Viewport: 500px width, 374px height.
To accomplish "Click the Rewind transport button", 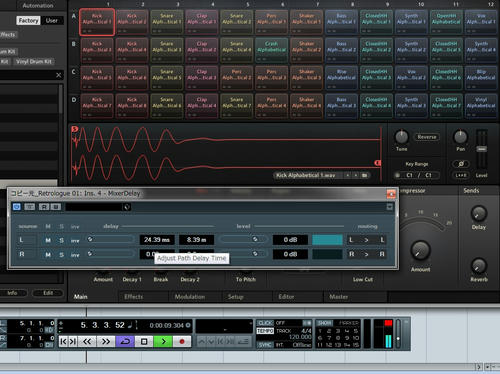I will (x=87, y=341).
